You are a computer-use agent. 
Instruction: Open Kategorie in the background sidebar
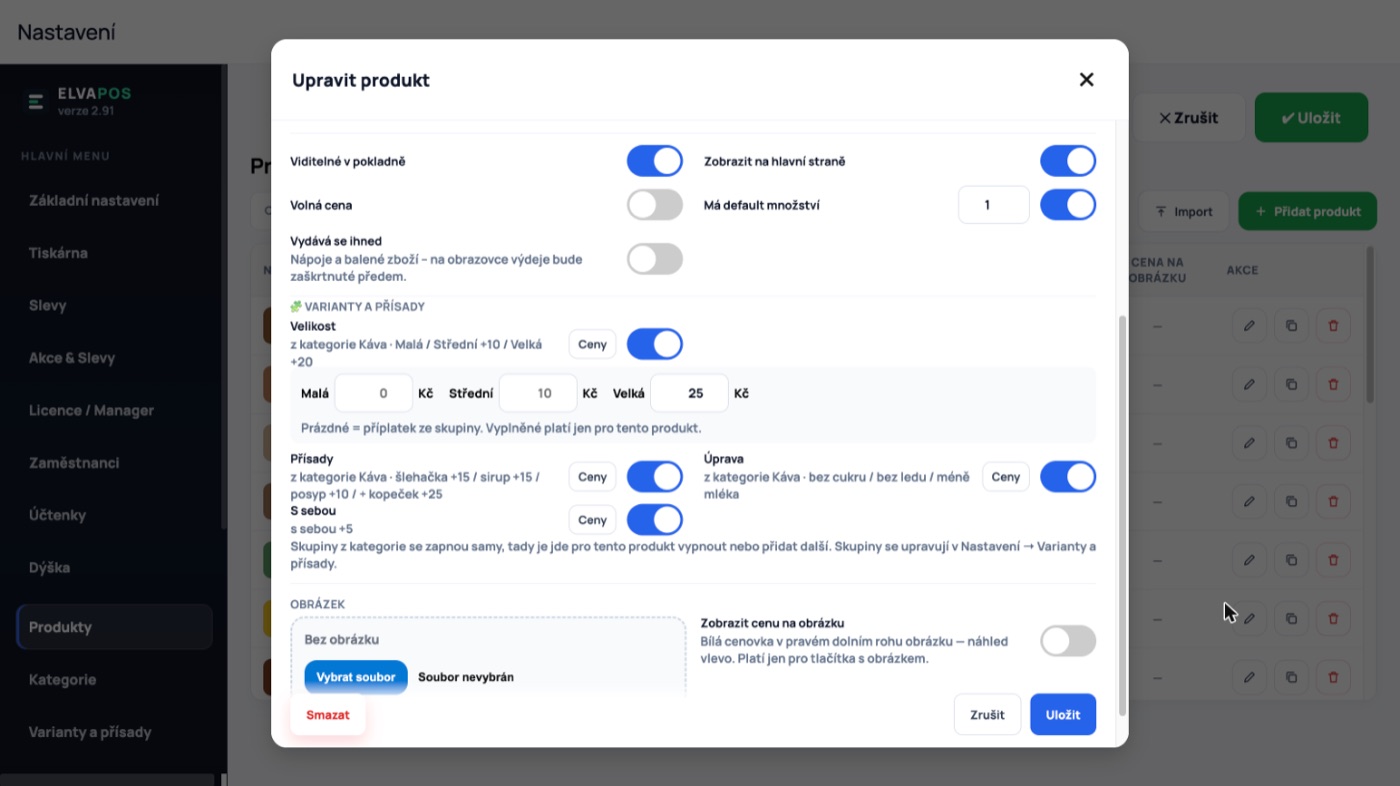click(62, 680)
